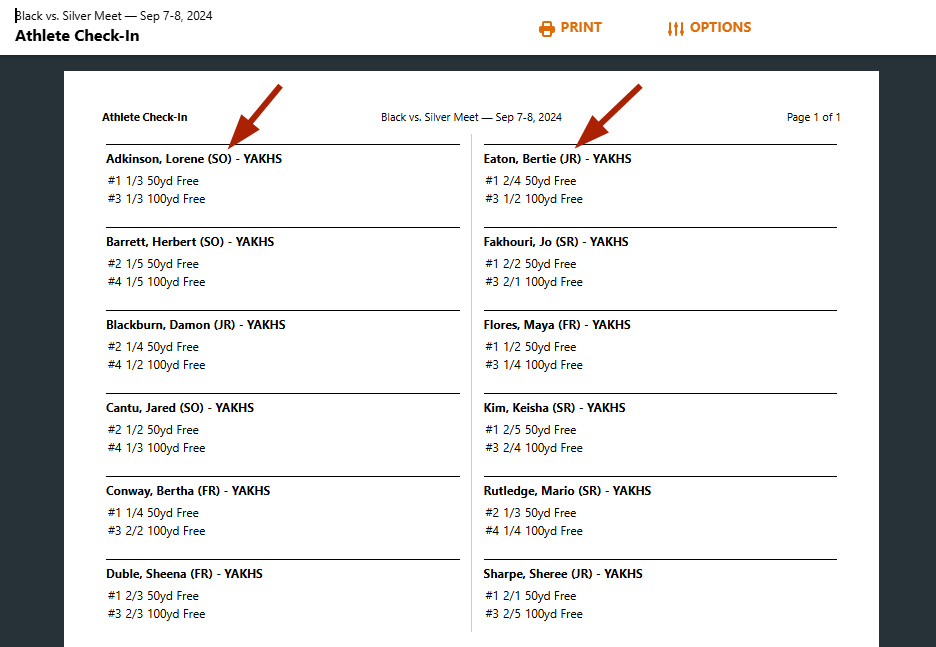The width and height of the screenshot is (936, 647).
Task: Click the 'Athlete Check-In' page title
Action: [77, 36]
